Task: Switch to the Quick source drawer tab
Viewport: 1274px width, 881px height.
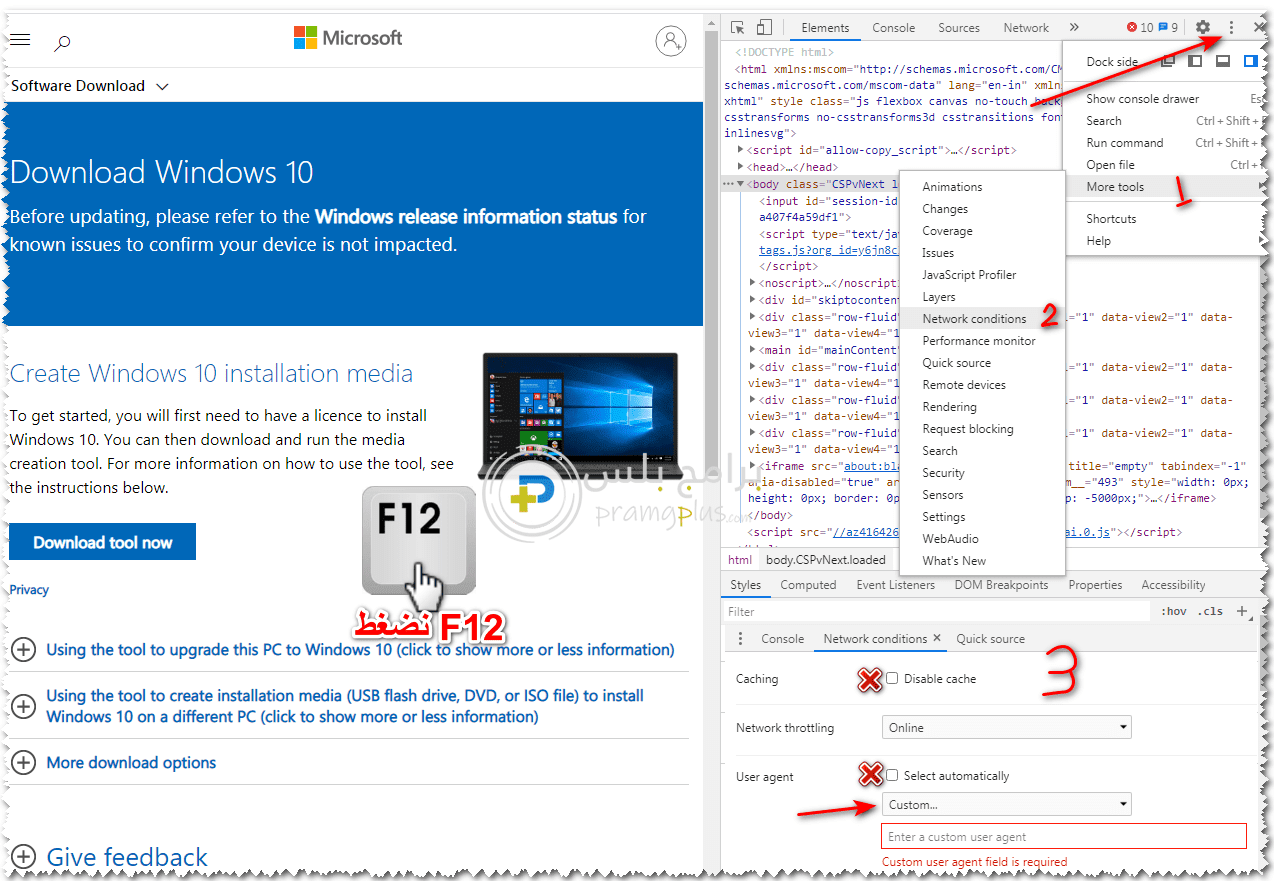Action: click(x=990, y=638)
